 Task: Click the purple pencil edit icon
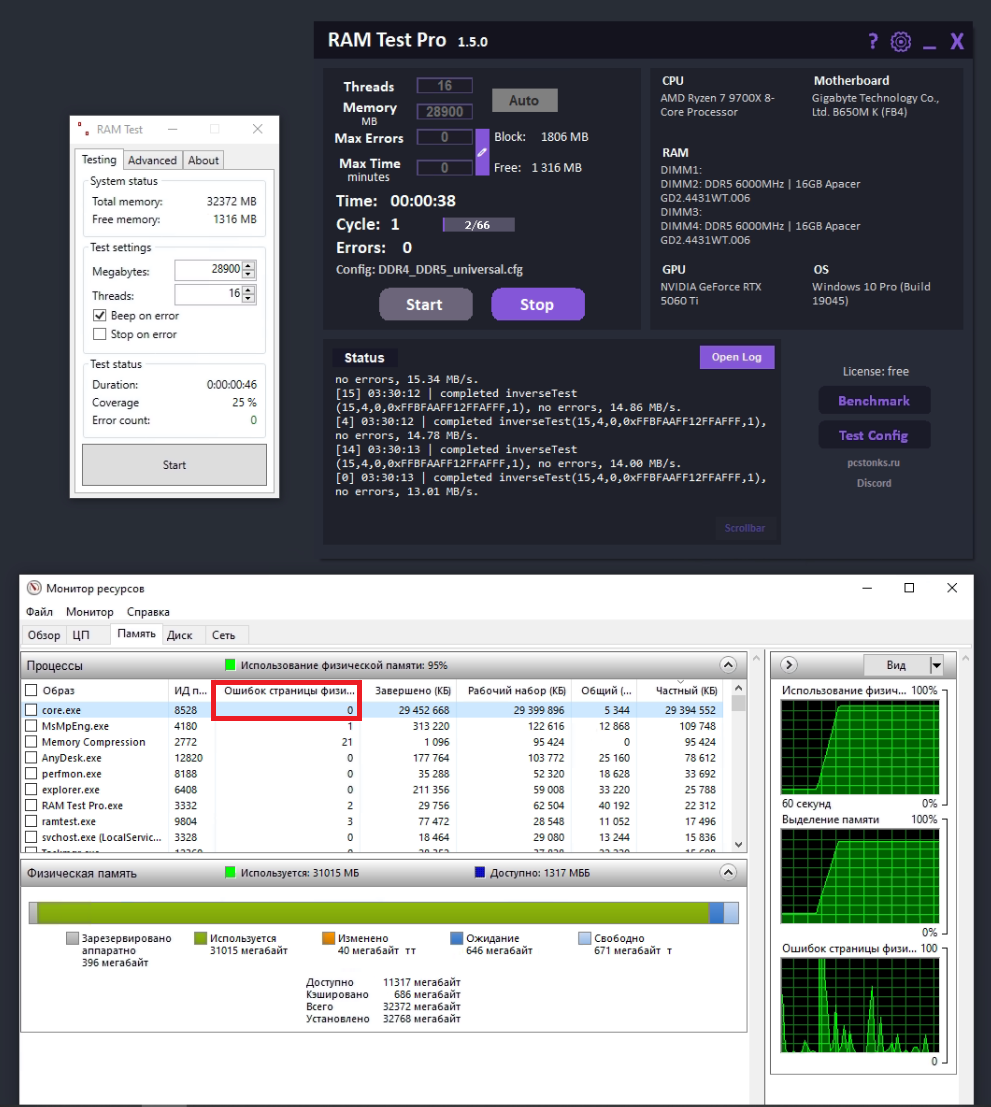pyautogui.click(x=482, y=152)
